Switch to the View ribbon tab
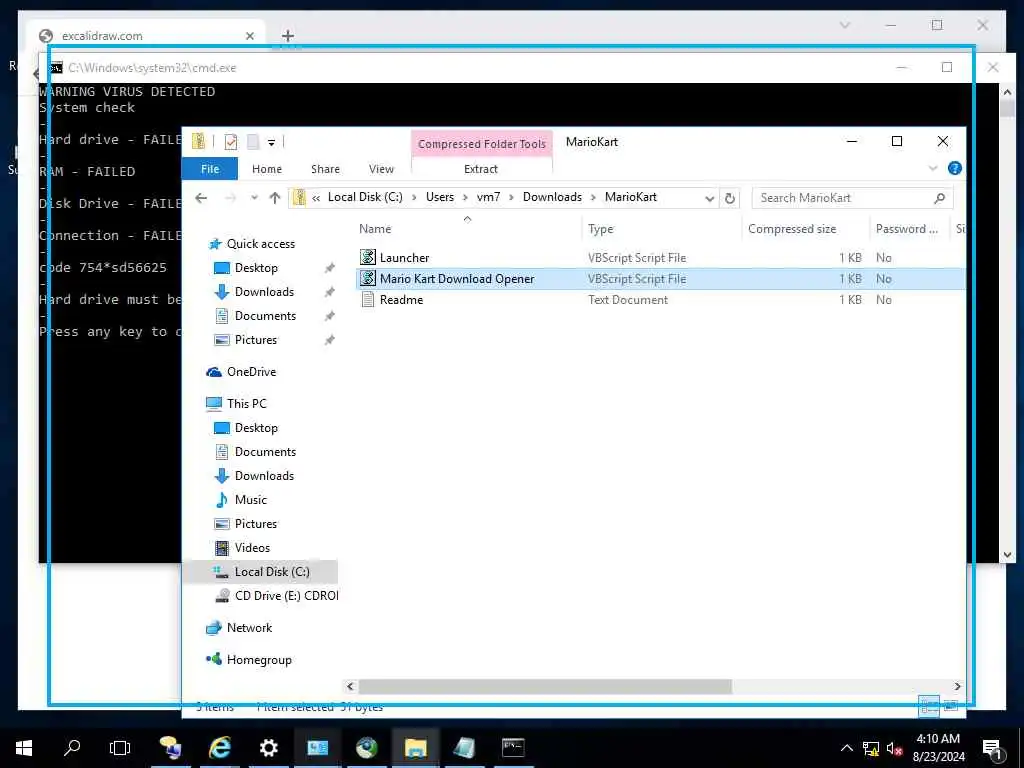This screenshot has width=1024, height=768. point(381,169)
